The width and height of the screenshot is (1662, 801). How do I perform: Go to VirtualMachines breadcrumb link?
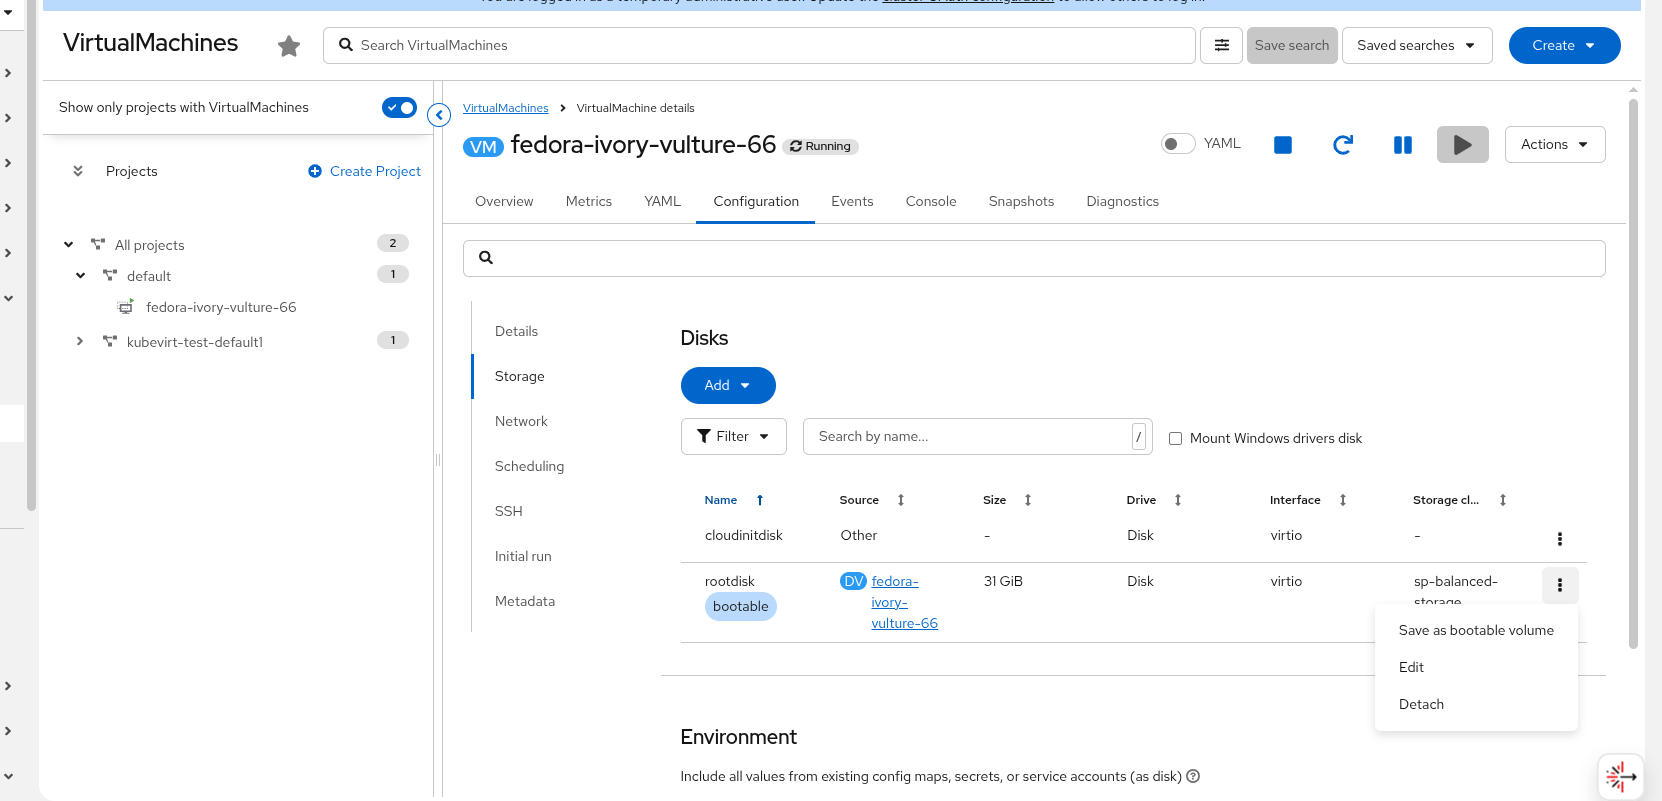point(505,108)
